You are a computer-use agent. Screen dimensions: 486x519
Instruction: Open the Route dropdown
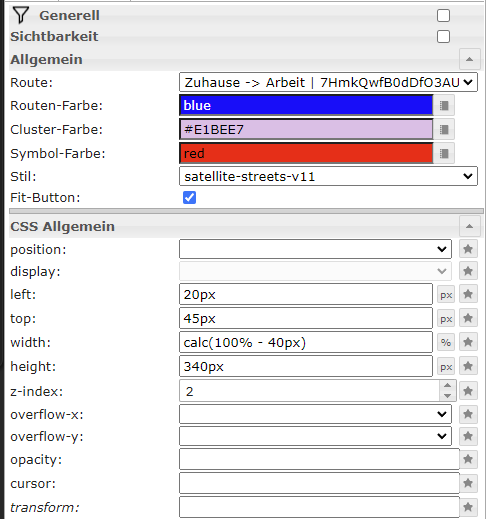pos(328,82)
